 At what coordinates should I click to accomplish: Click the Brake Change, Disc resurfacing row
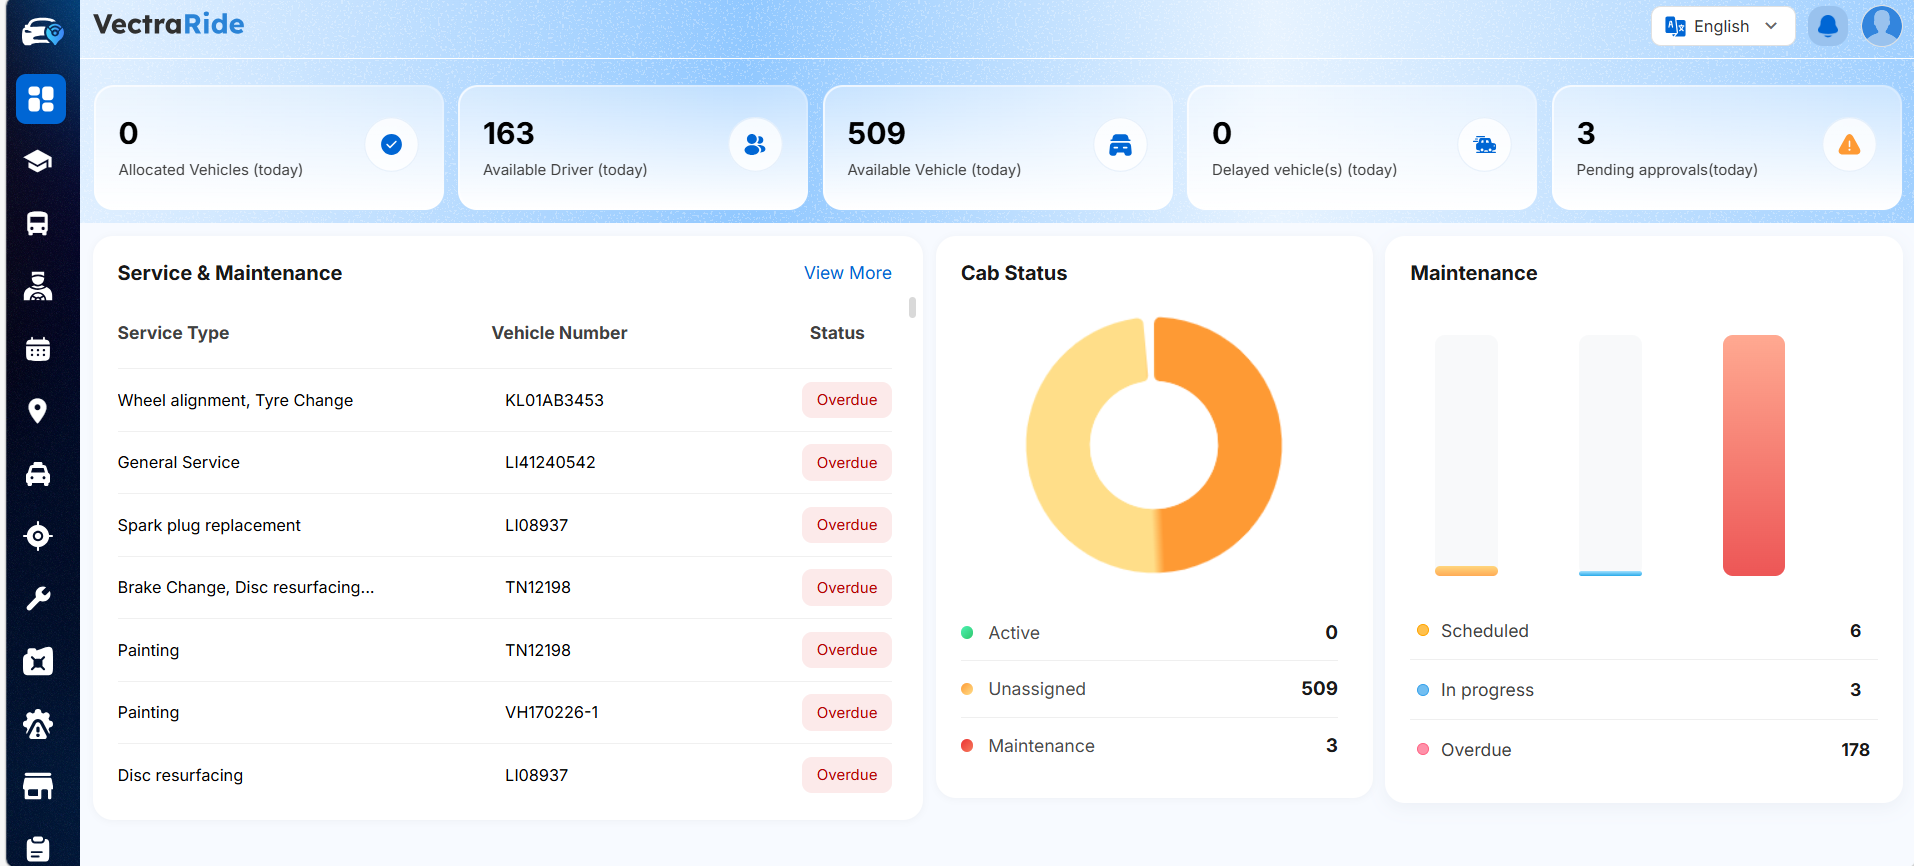click(x=504, y=588)
